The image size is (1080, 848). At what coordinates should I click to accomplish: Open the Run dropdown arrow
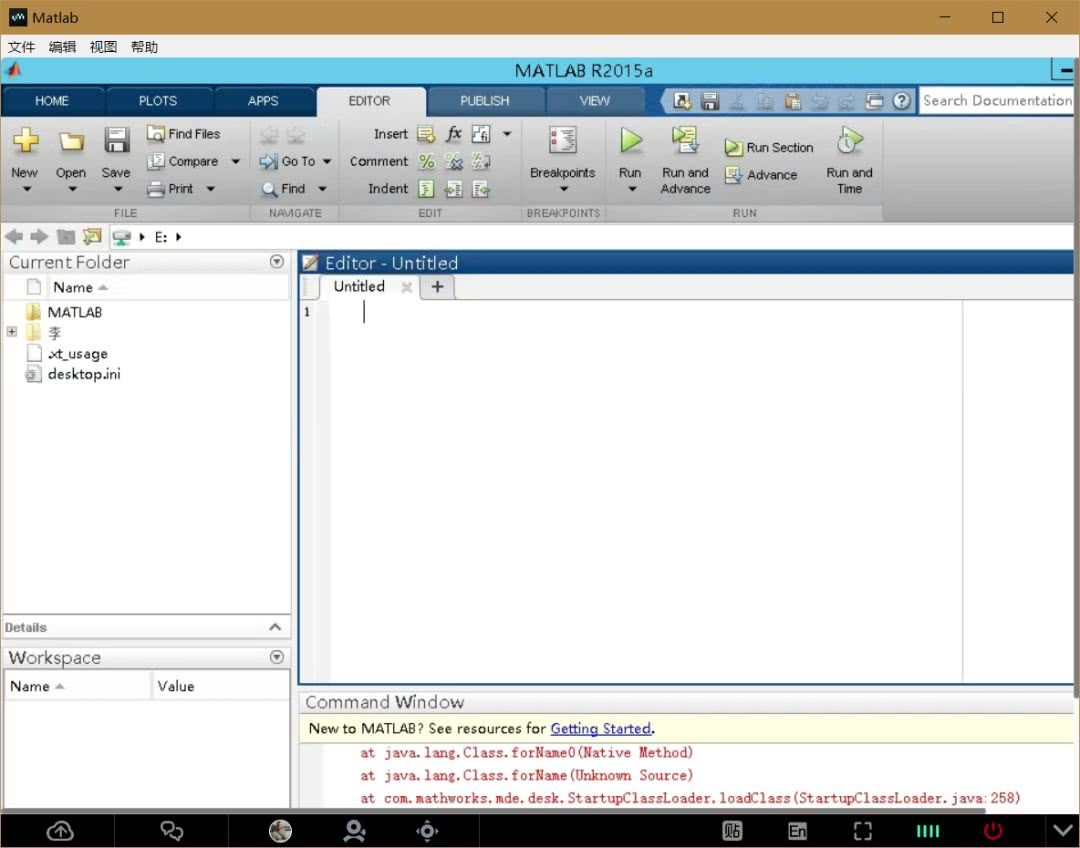pyautogui.click(x=632, y=189)
